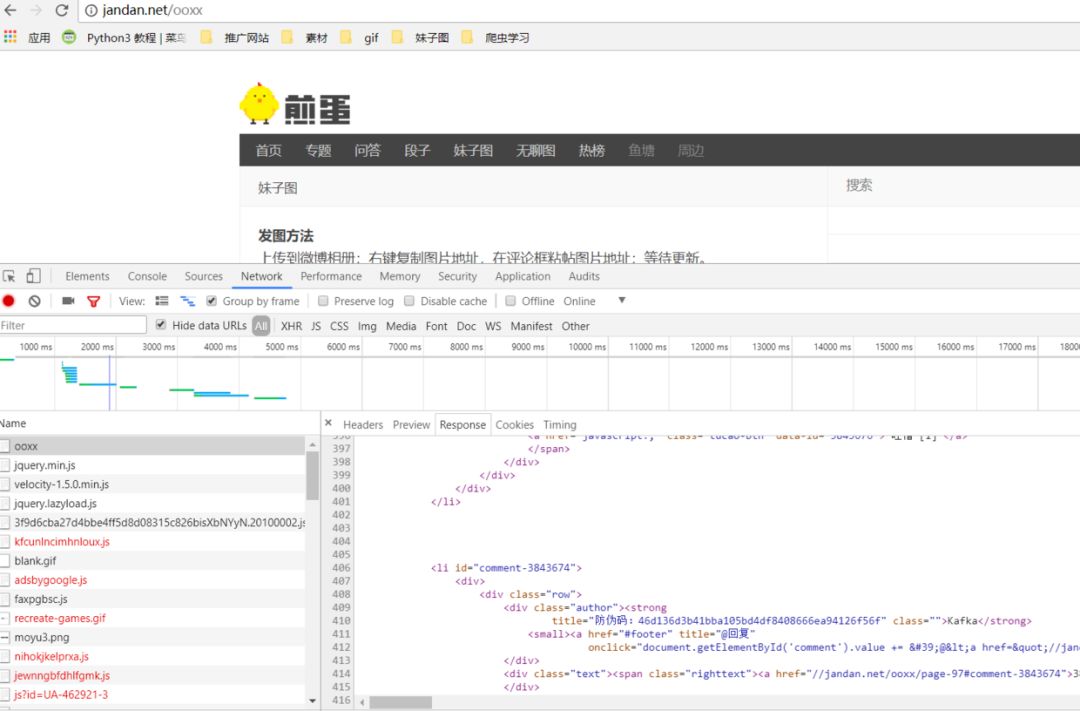Switch to the Performance tab
The image size is (1080, 711).
[331, 276]
